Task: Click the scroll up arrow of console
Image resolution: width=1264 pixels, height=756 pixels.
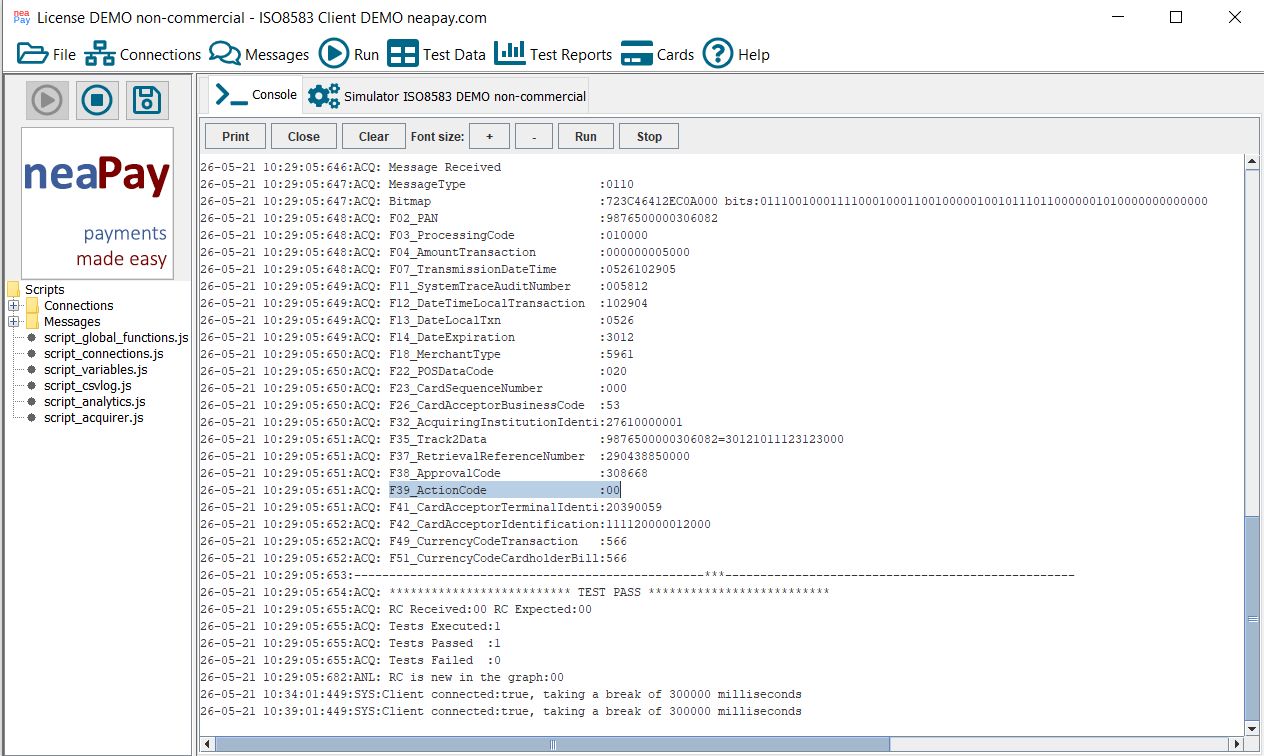Action: [x=1252, y=162]
